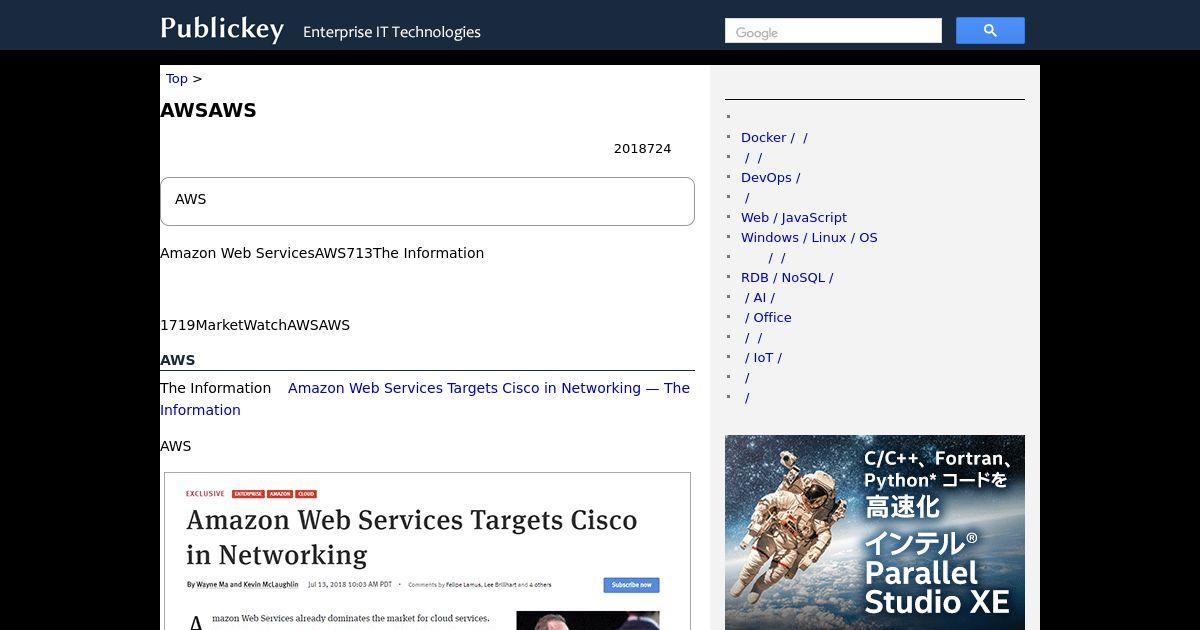The width and height of the screenshot is (1200, 630).
Task: Open the Office category link
Action: tap(768, 317)
